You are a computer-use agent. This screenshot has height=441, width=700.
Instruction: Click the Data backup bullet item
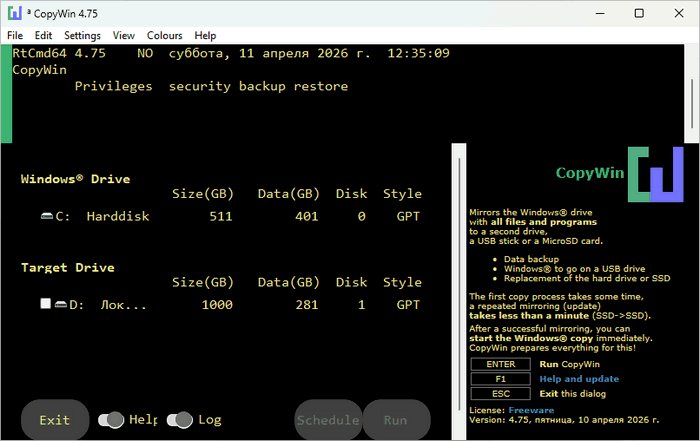click(531, 259)
